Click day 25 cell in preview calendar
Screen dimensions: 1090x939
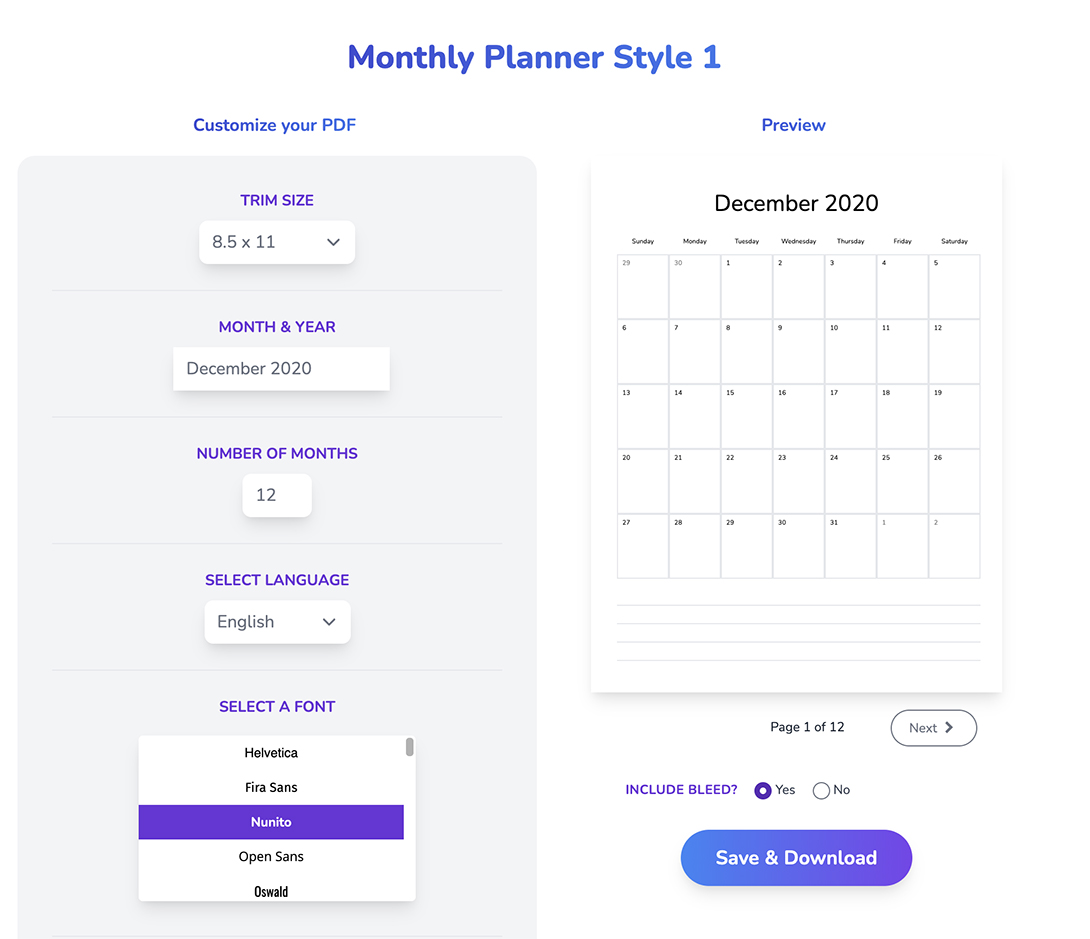902,481
